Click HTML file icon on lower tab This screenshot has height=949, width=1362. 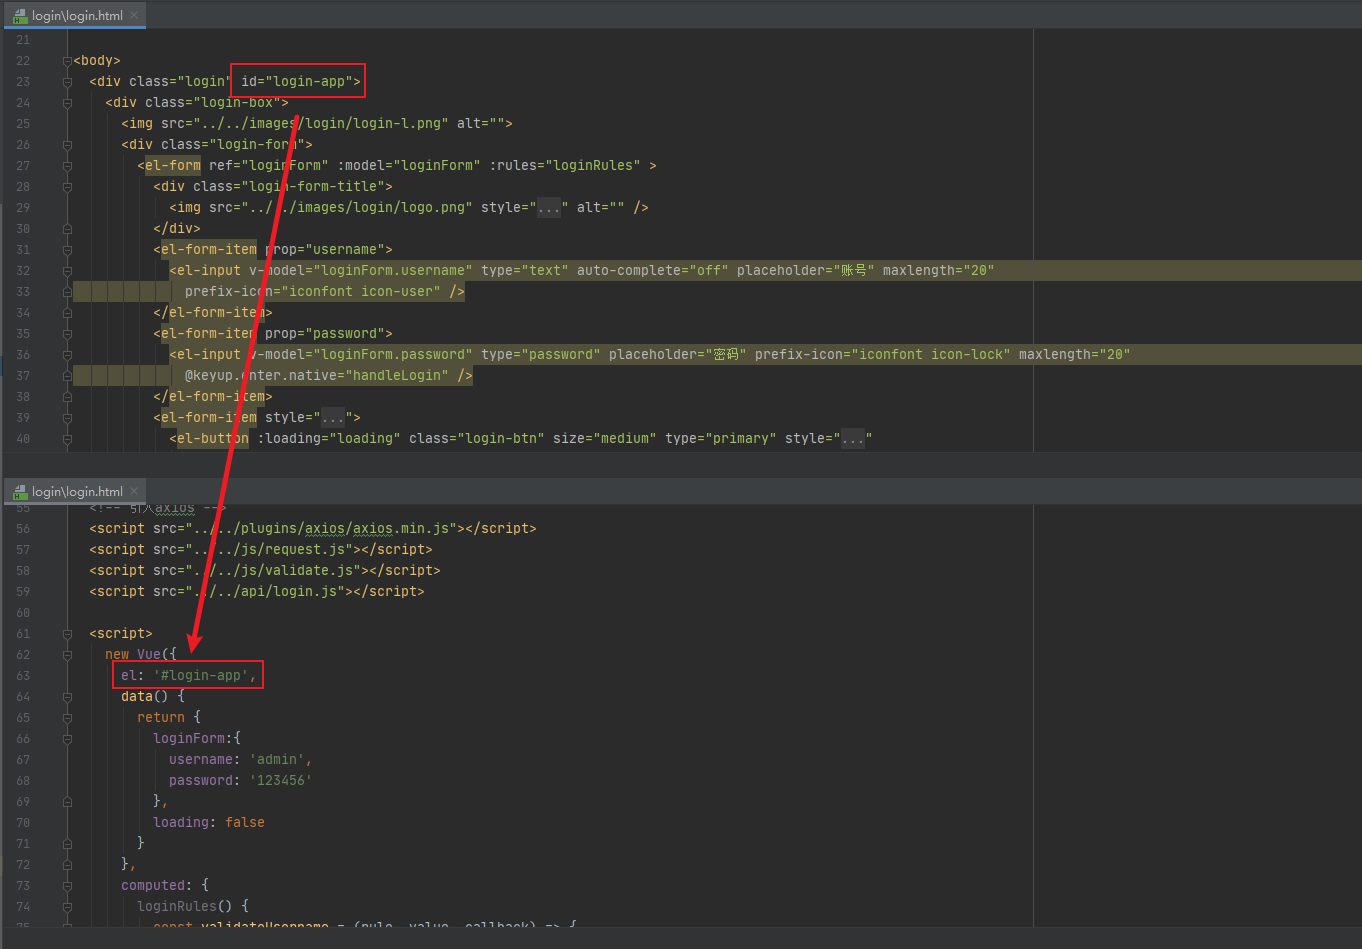(x=20, y=492)
